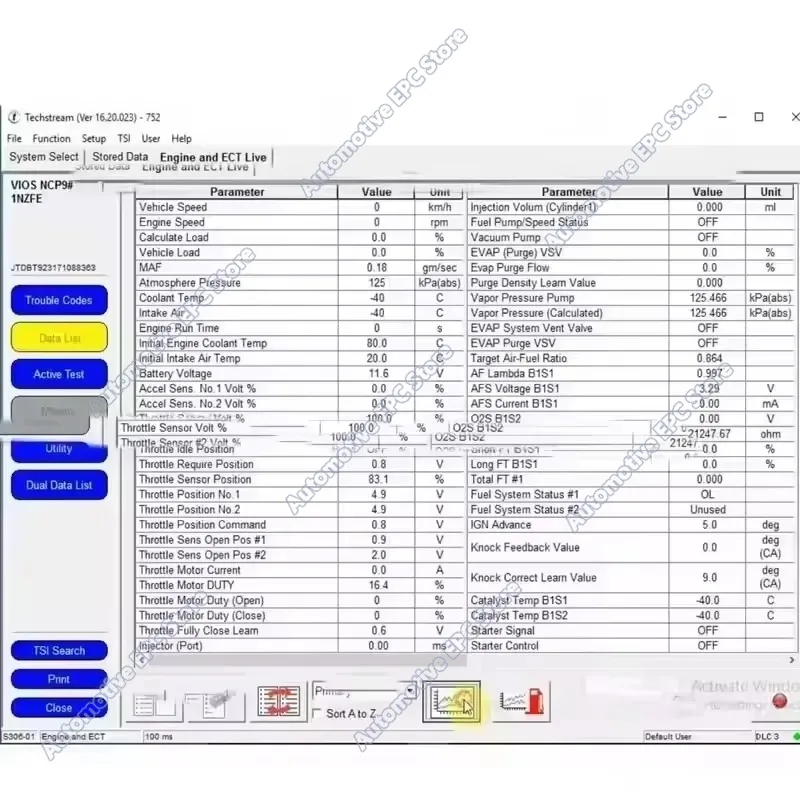This screenshot has height=800, width=800.
Task: Click the Dual Data List button
Action: [59, 485]
